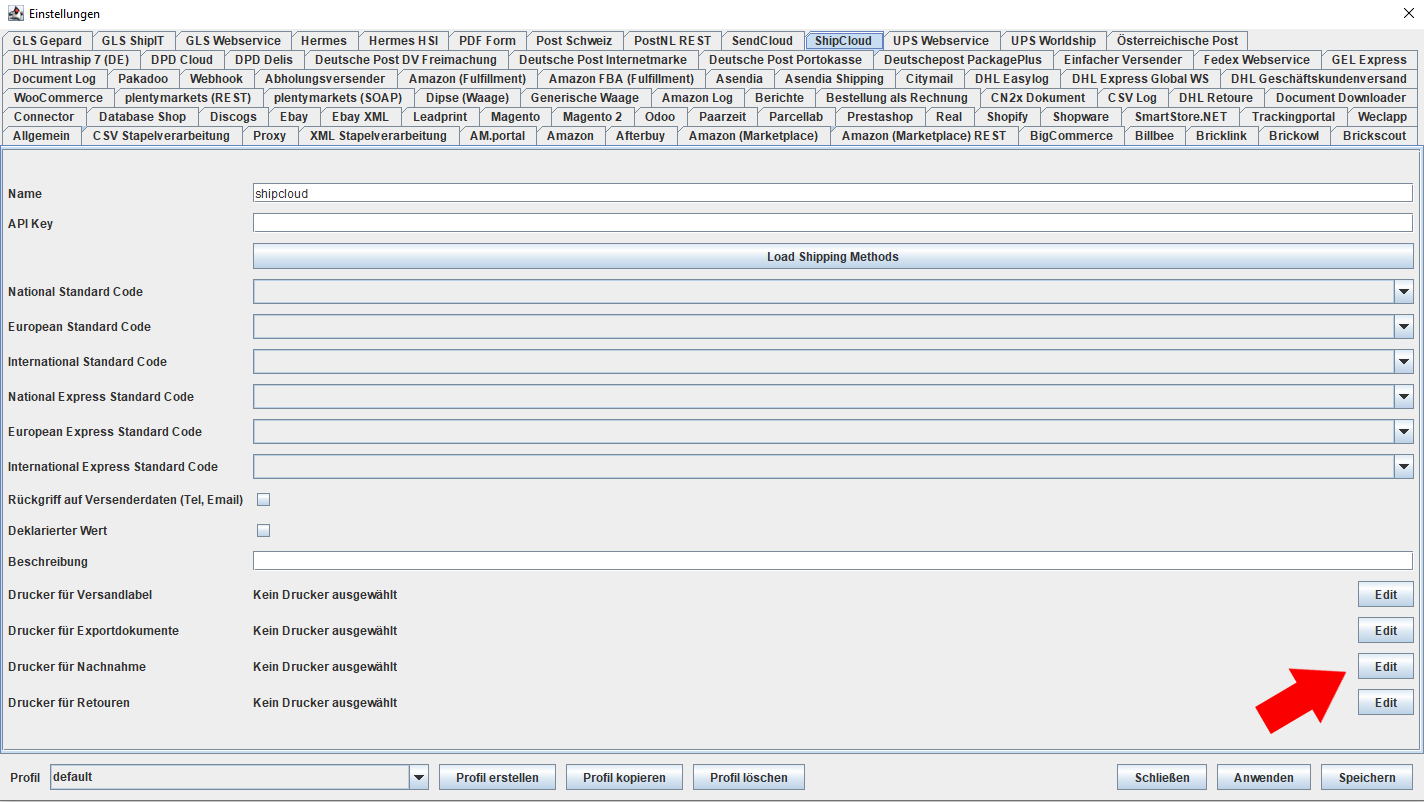Switch to Document Downloader tab

[1341, 98]
